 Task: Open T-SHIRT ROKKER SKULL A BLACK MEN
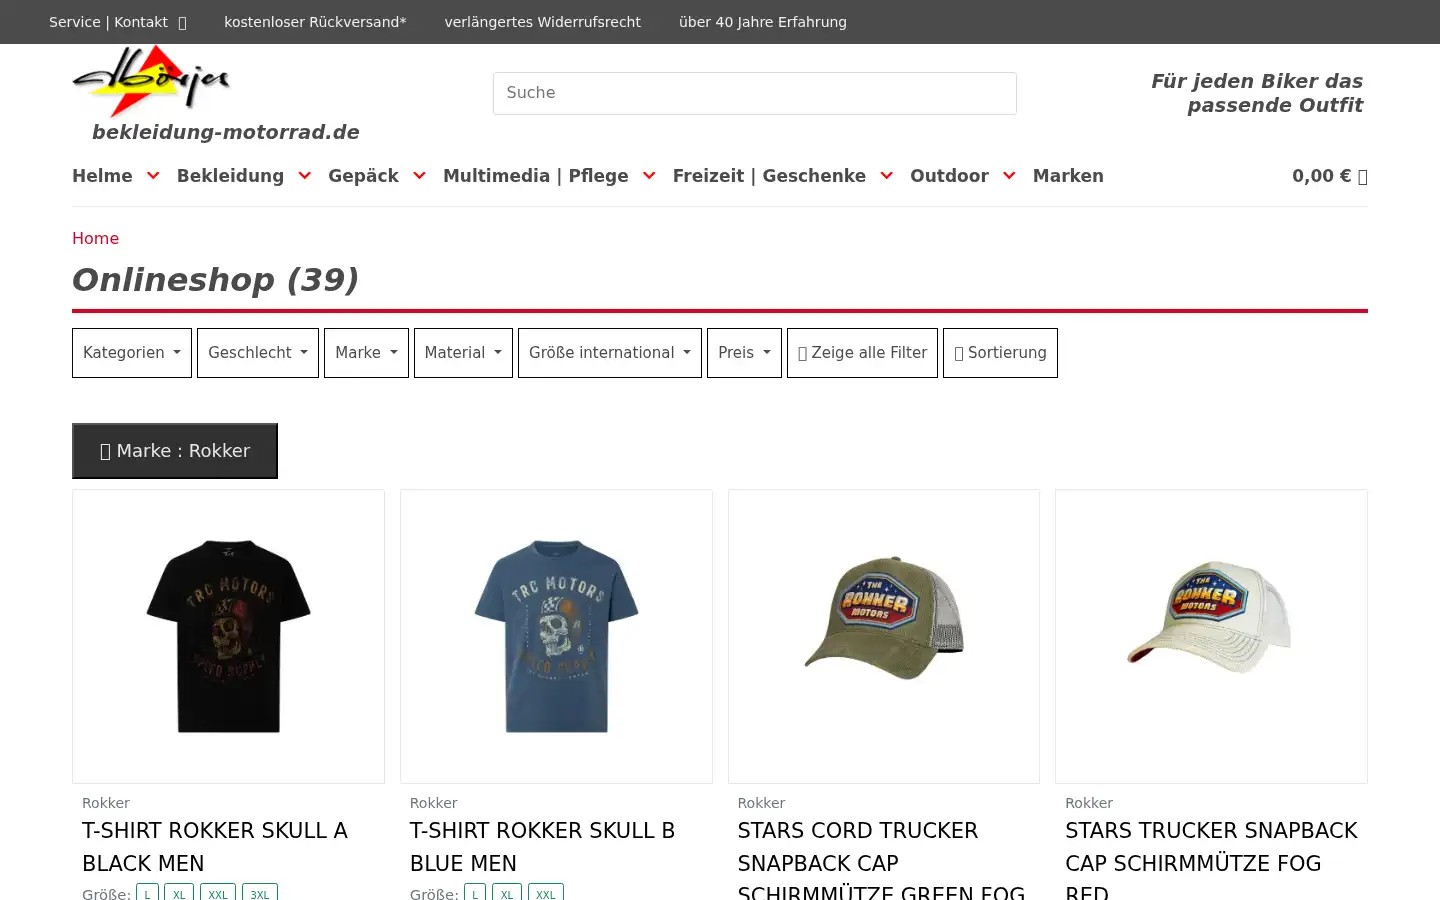[215, 847]
